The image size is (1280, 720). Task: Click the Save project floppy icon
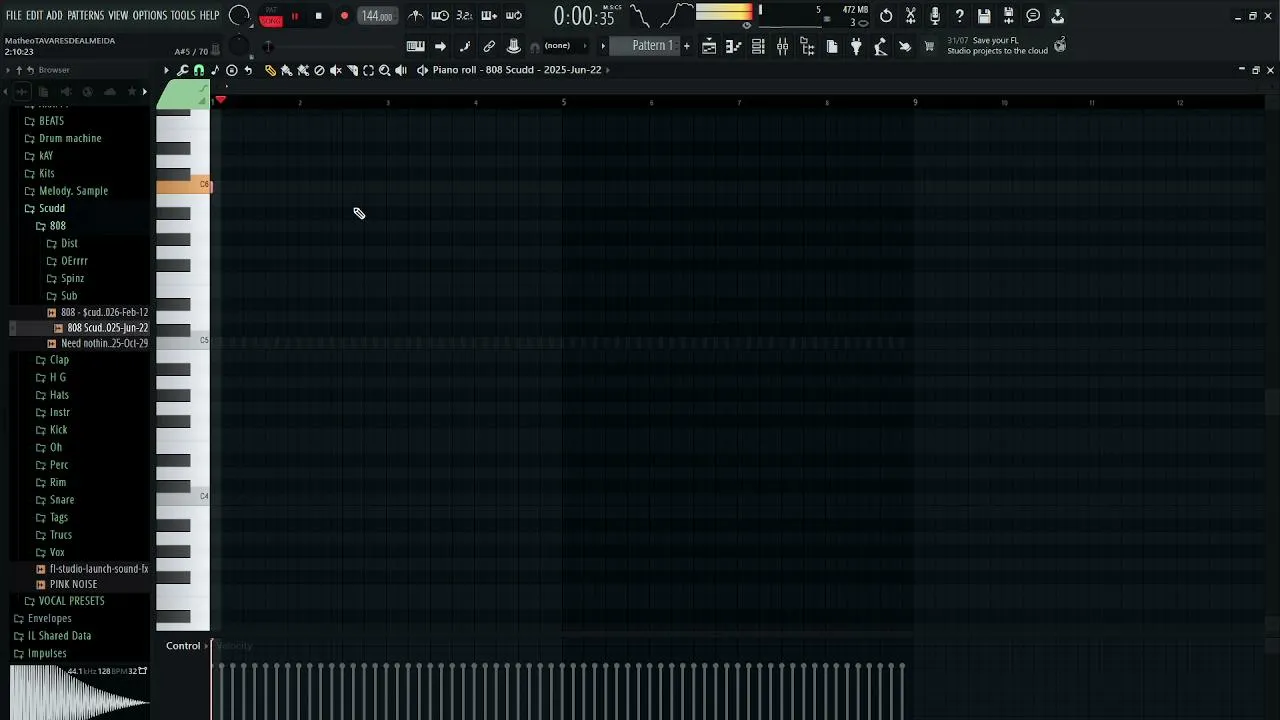tap(984, 16)
